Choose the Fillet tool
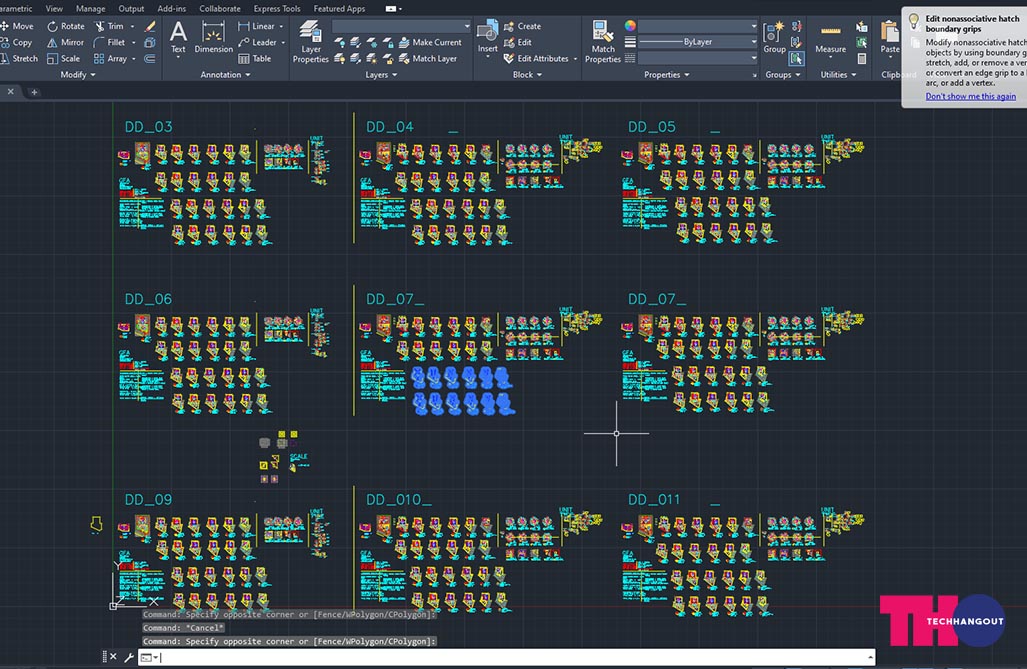The height and width of the screenshot is (669, 1027). 109,43
